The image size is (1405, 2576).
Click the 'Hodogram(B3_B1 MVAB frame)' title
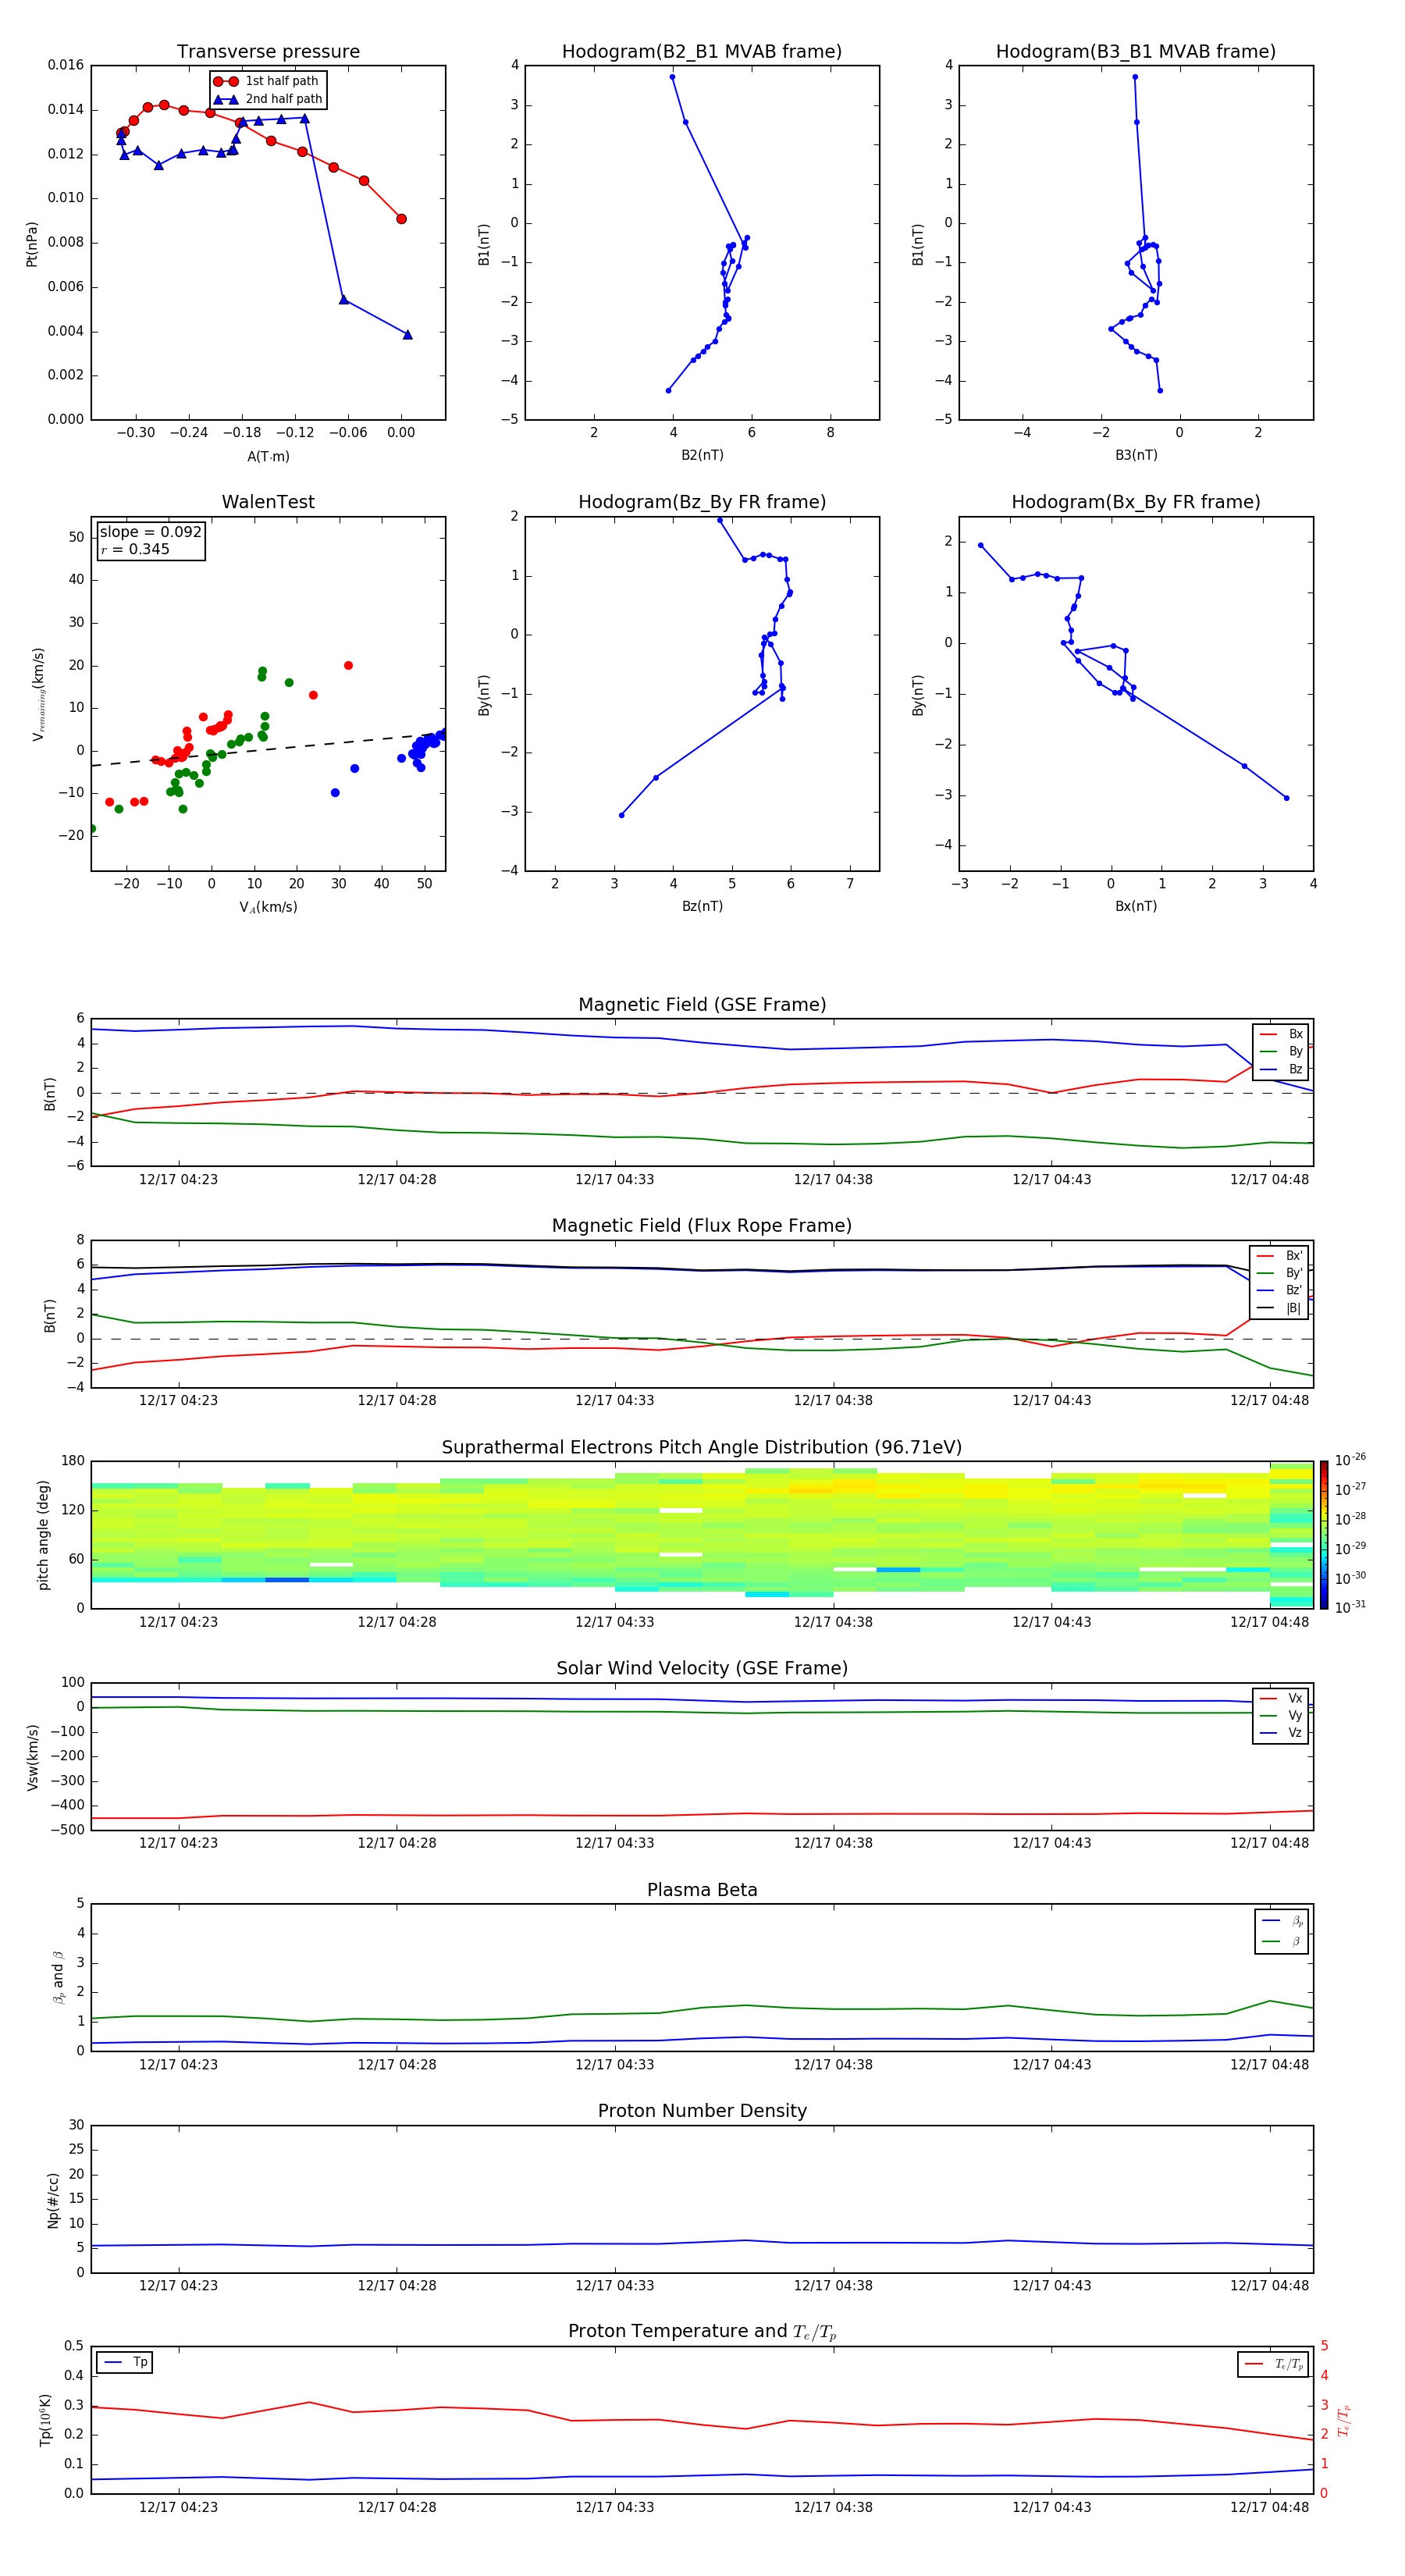[x=1136, y=52]
